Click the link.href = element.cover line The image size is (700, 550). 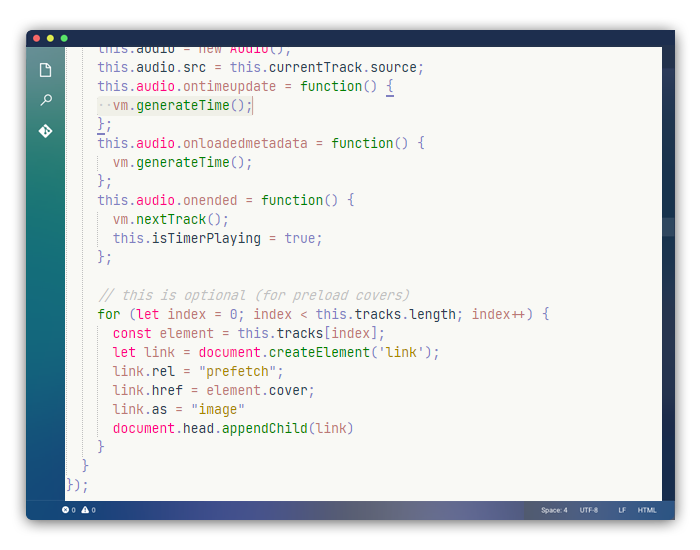coord(213,391)
